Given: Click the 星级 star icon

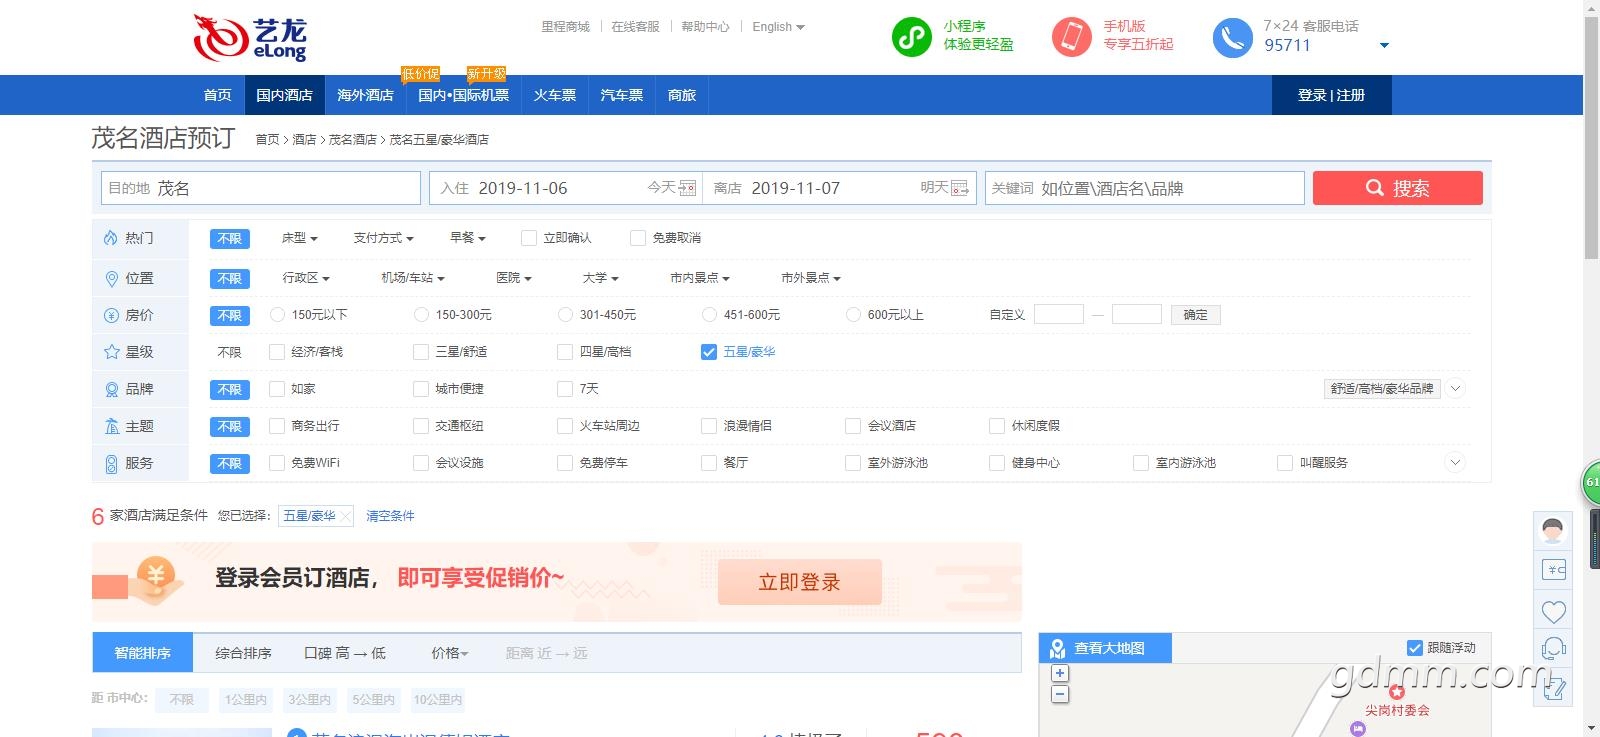Looking at the screenshot, I should (x=111, y=352).
